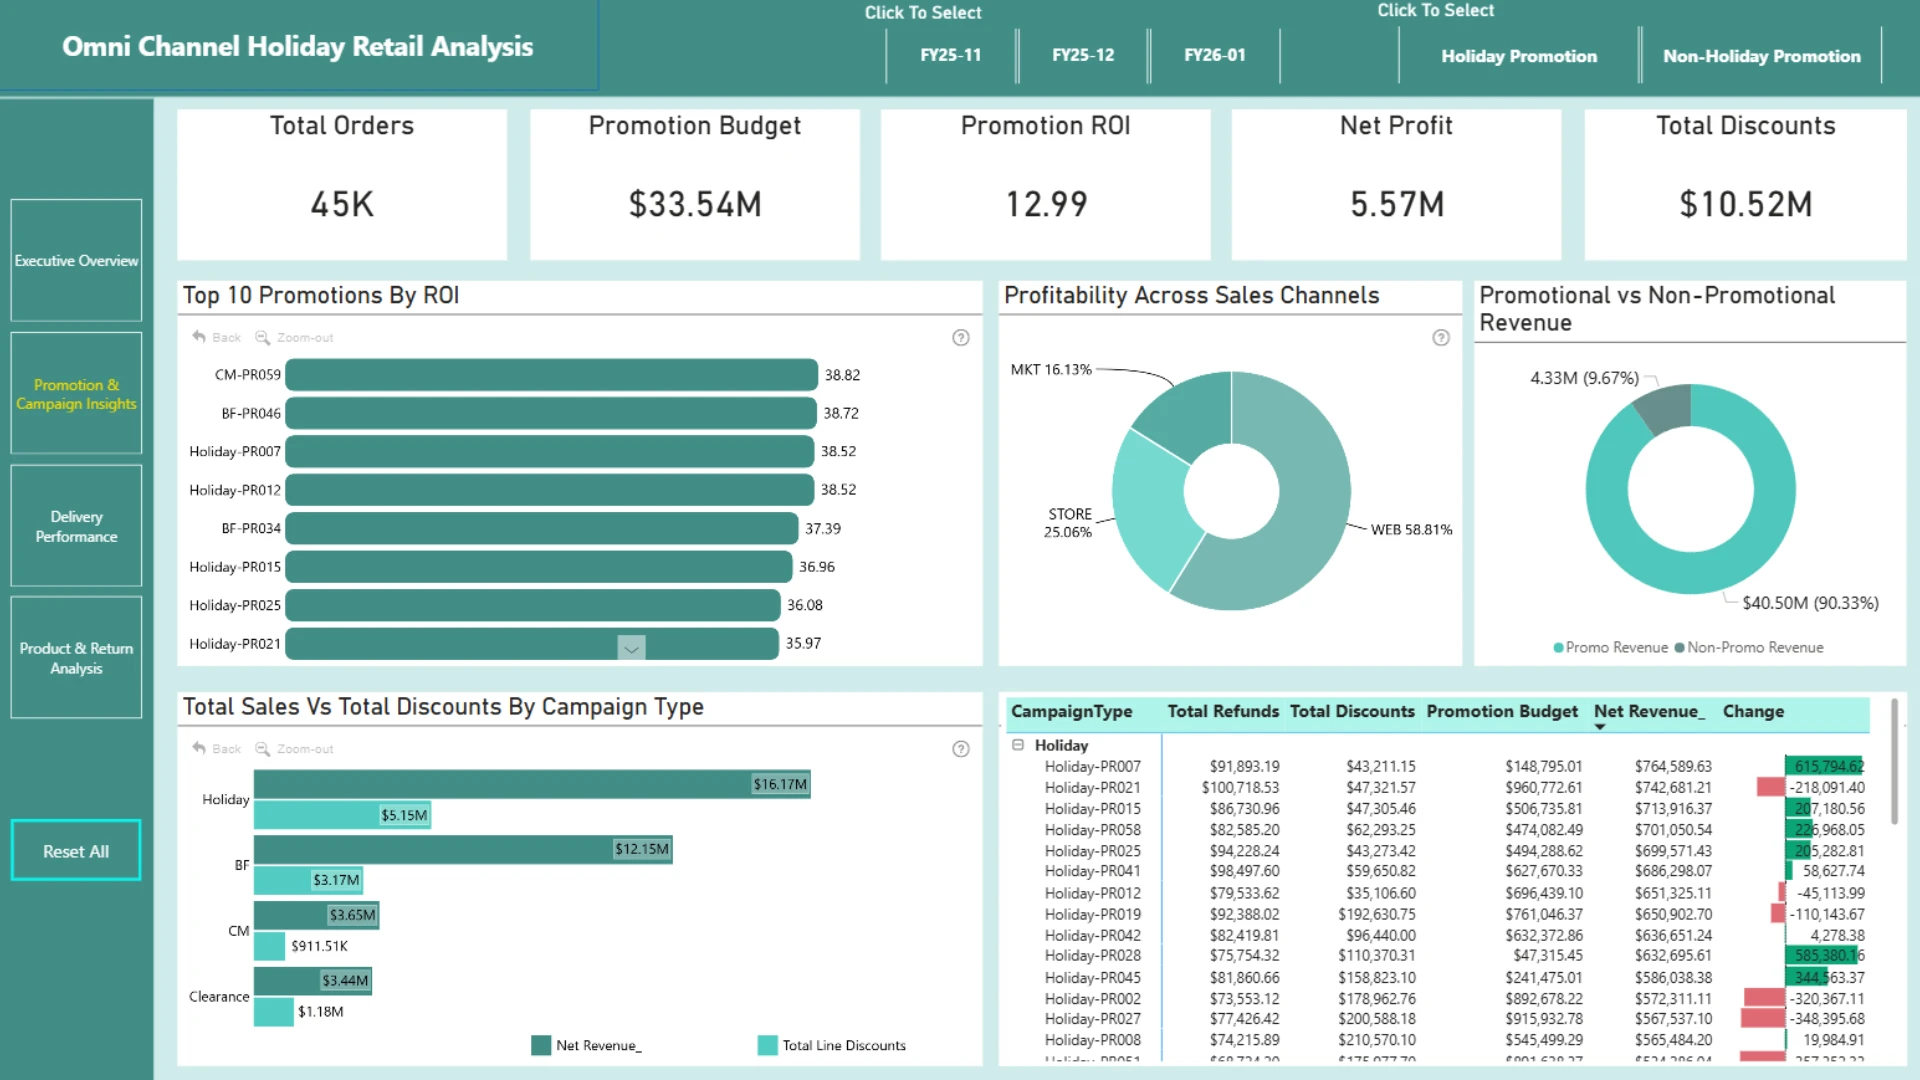The height and width of the screenshot is (1080, 1920).
Task: Click Back arrow in Top 10 Promotions chart
Action: pos(199,337)
